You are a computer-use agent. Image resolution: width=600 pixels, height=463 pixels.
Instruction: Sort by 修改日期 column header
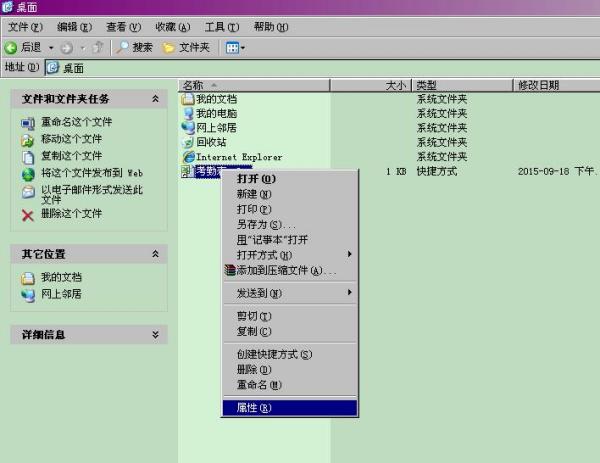tap(556, 85)
